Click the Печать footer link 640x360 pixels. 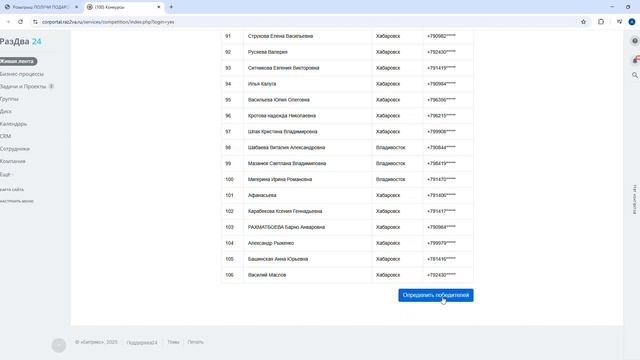tap(196, 342)
